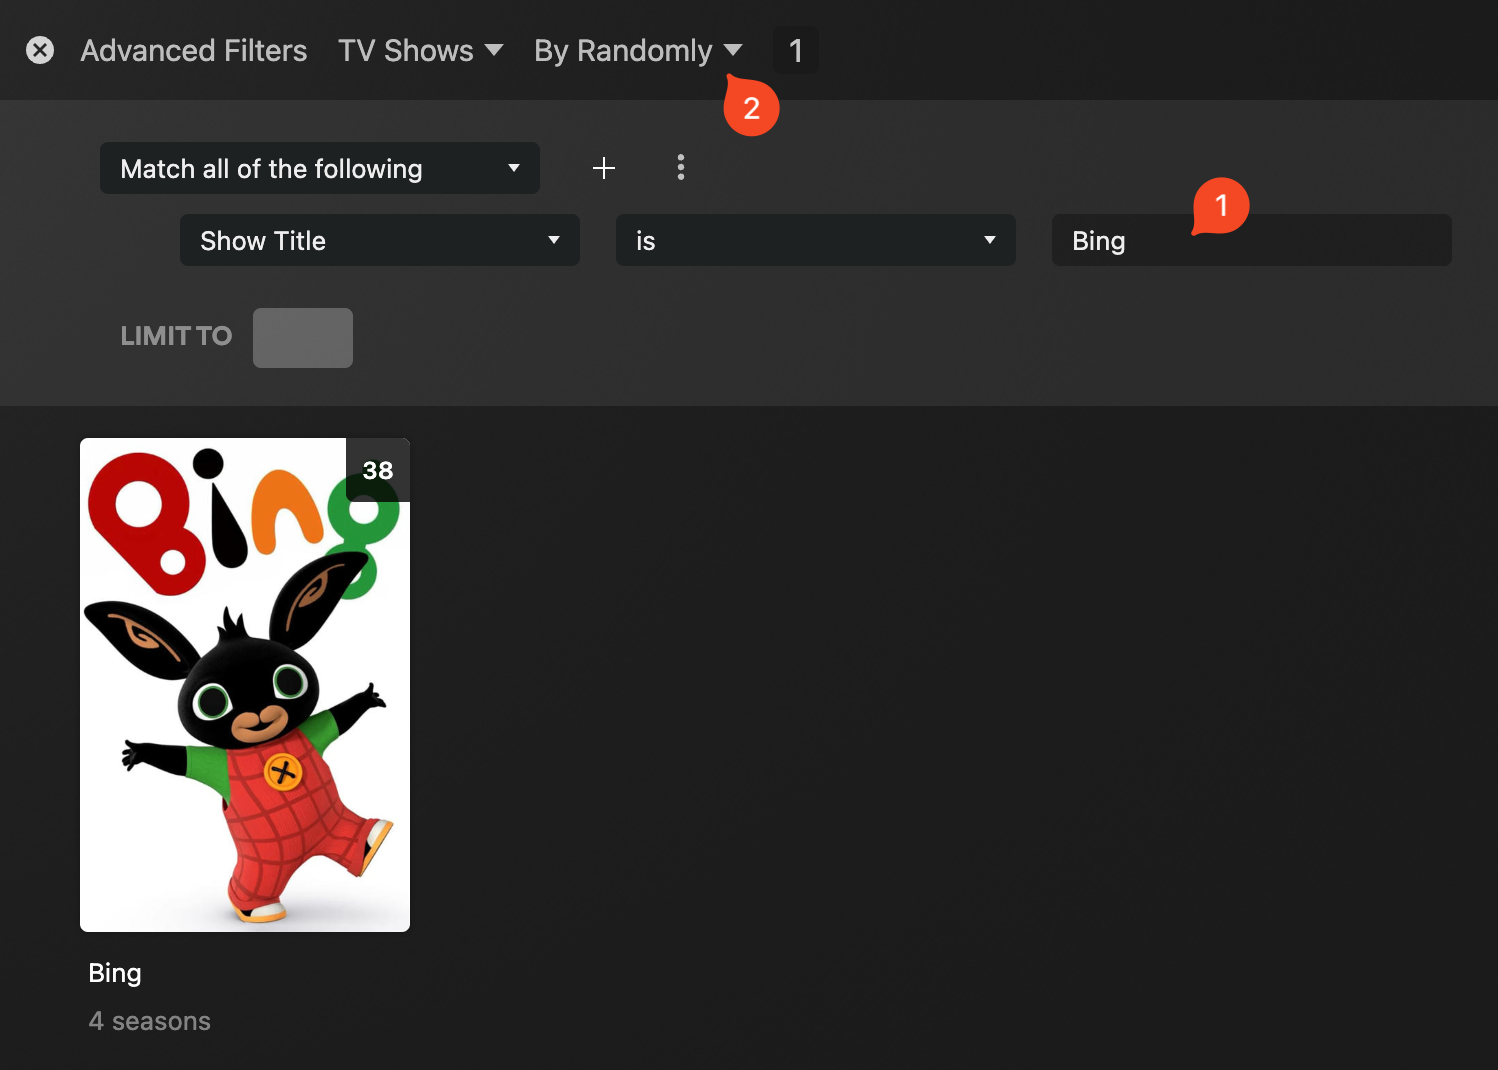The width and height of the screenshot is (1498, 1070).
Task: Open the Bing title link below poster
Action: [x=115, y=973]
